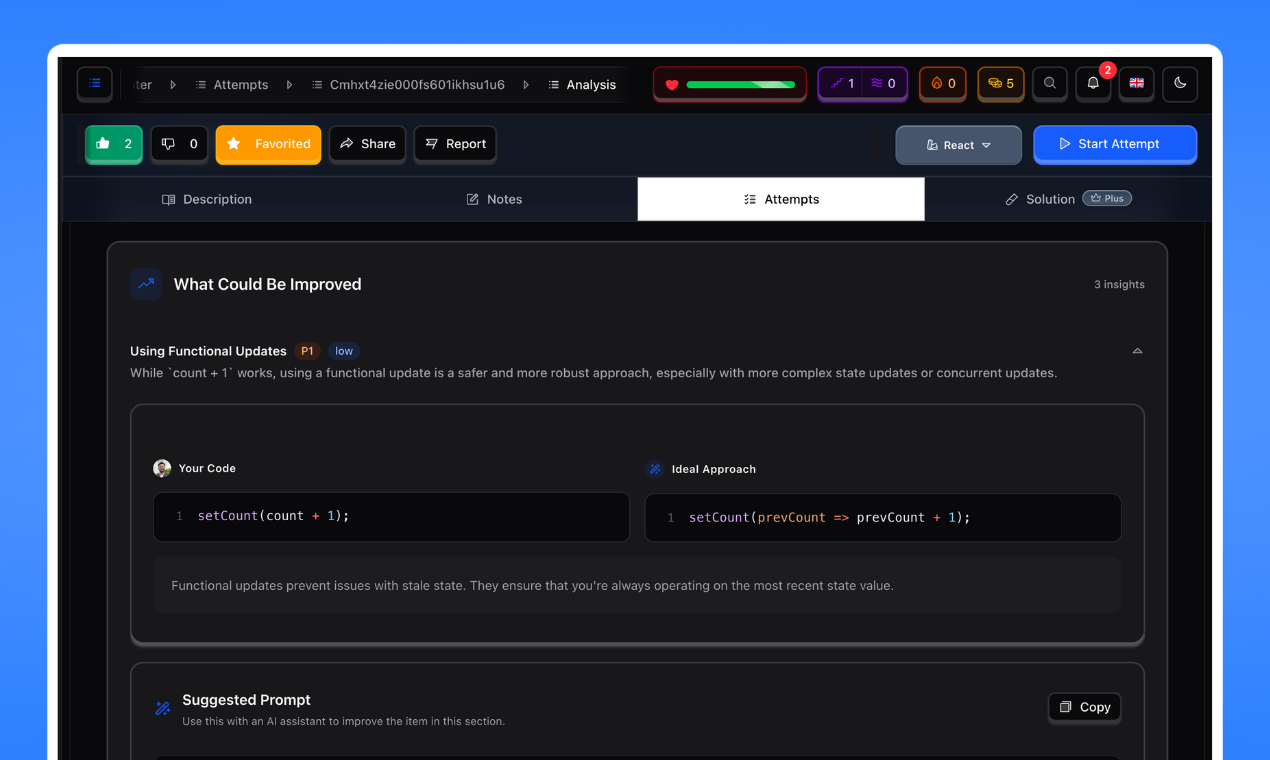Click the blue sidebar list icon

(94, 84)
